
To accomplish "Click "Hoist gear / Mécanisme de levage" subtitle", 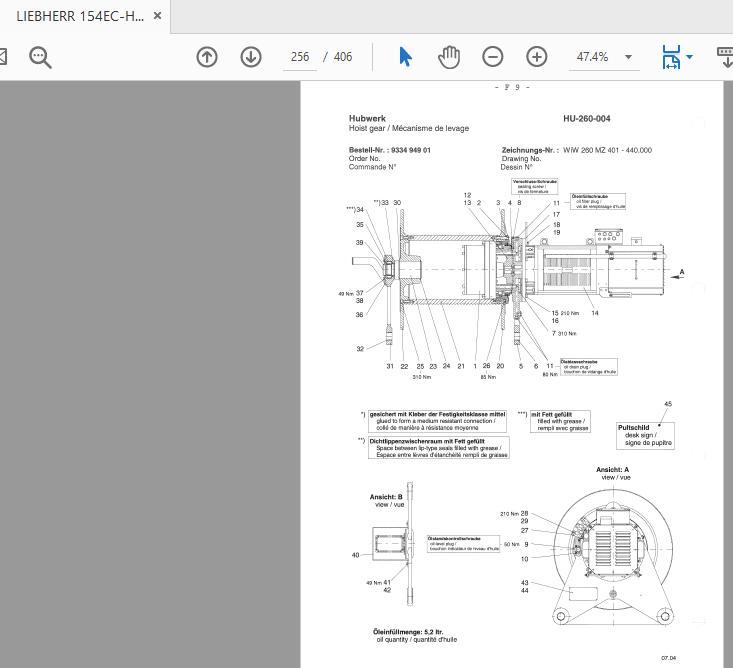I will (409, 128).
